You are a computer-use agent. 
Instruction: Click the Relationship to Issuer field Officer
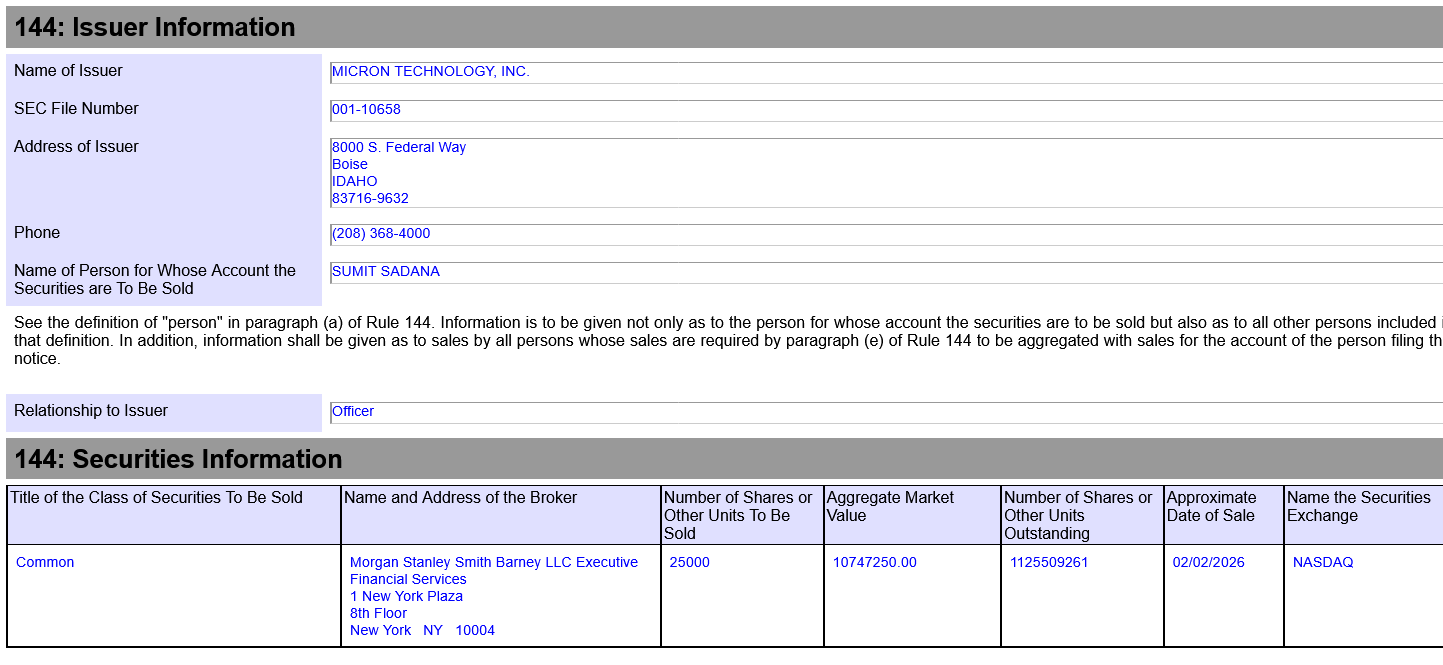[x=886, y=412]
